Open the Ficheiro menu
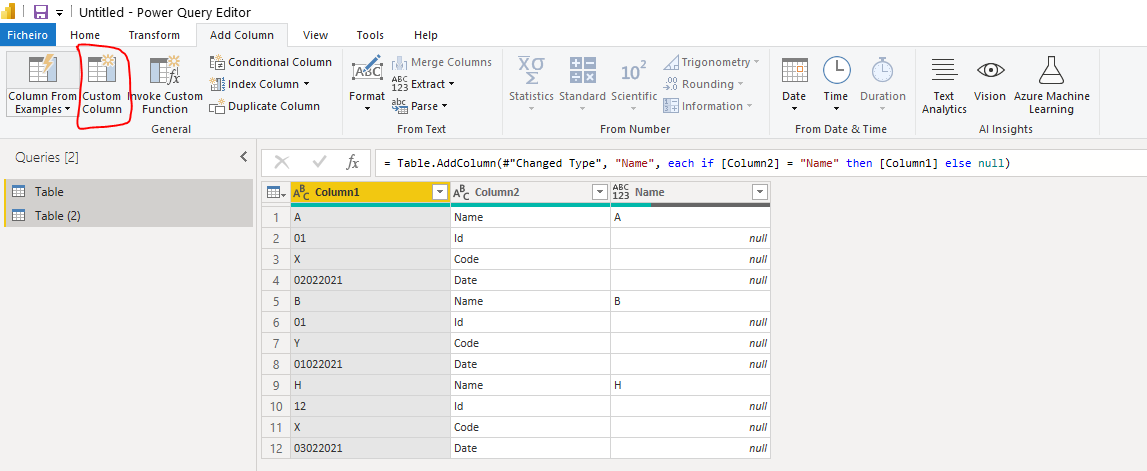The width and height of the screenshot is (1147, 471). [x=28, y=35]
